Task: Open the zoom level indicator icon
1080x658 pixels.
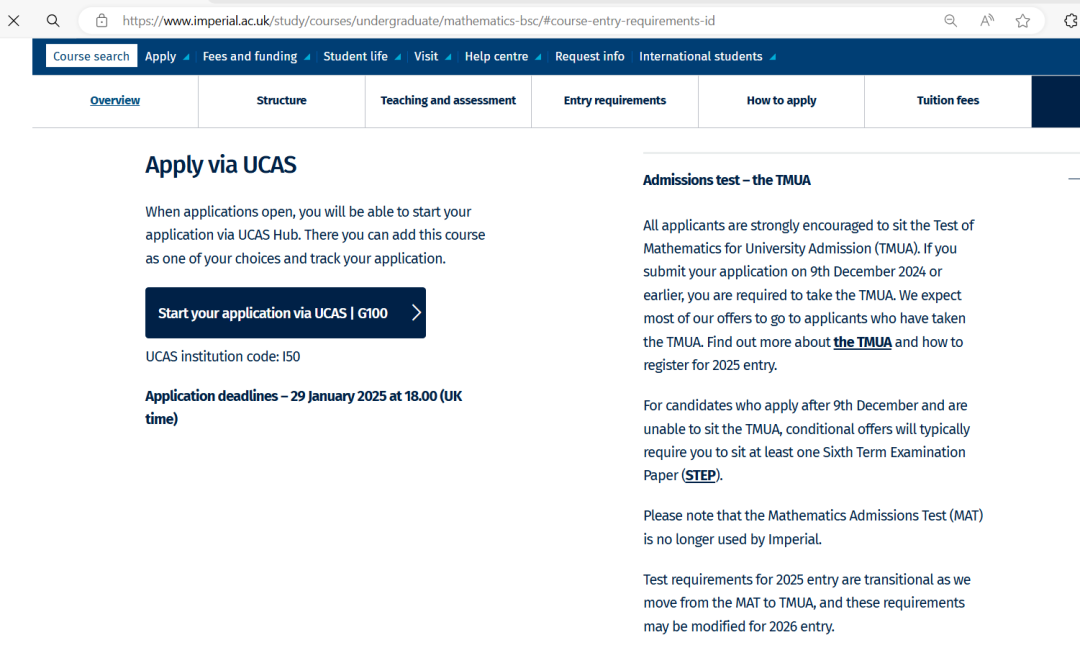Action: (950, 20)
